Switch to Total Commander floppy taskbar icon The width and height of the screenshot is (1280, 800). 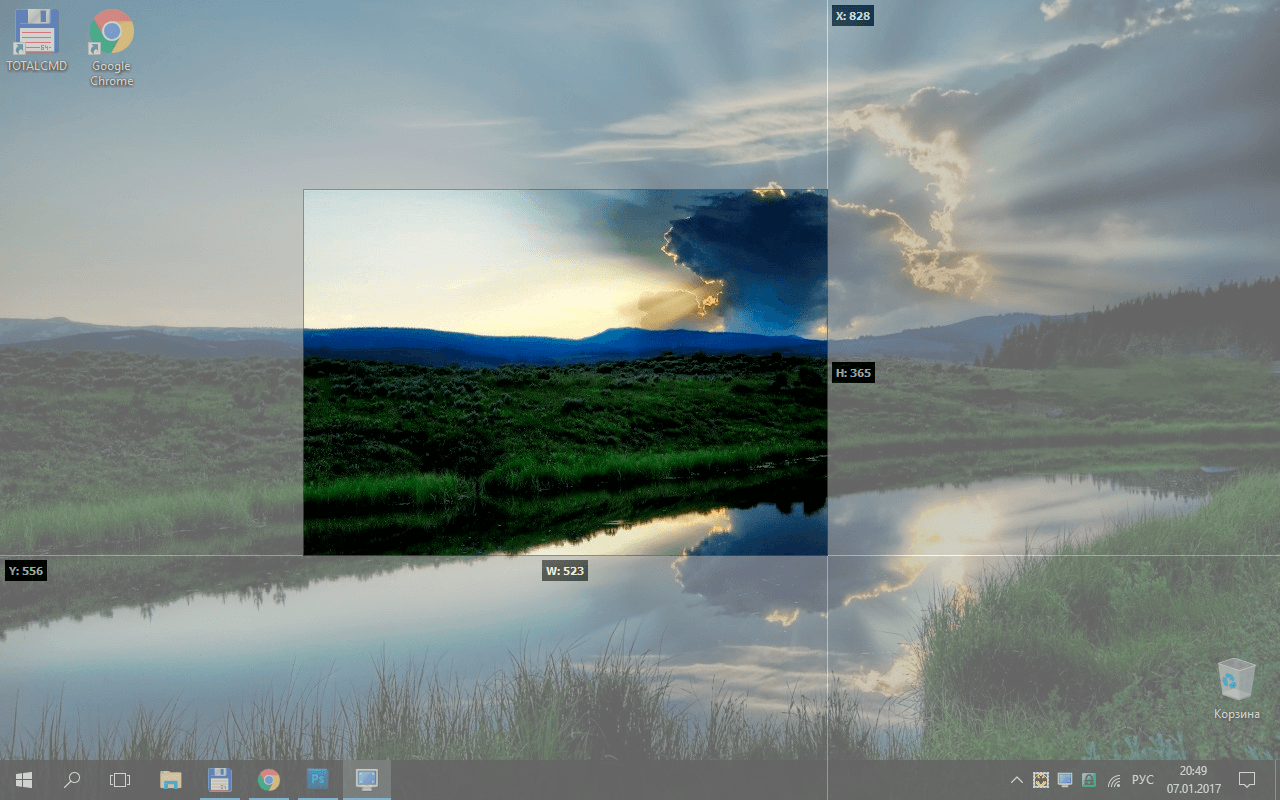tap(220, 780)
